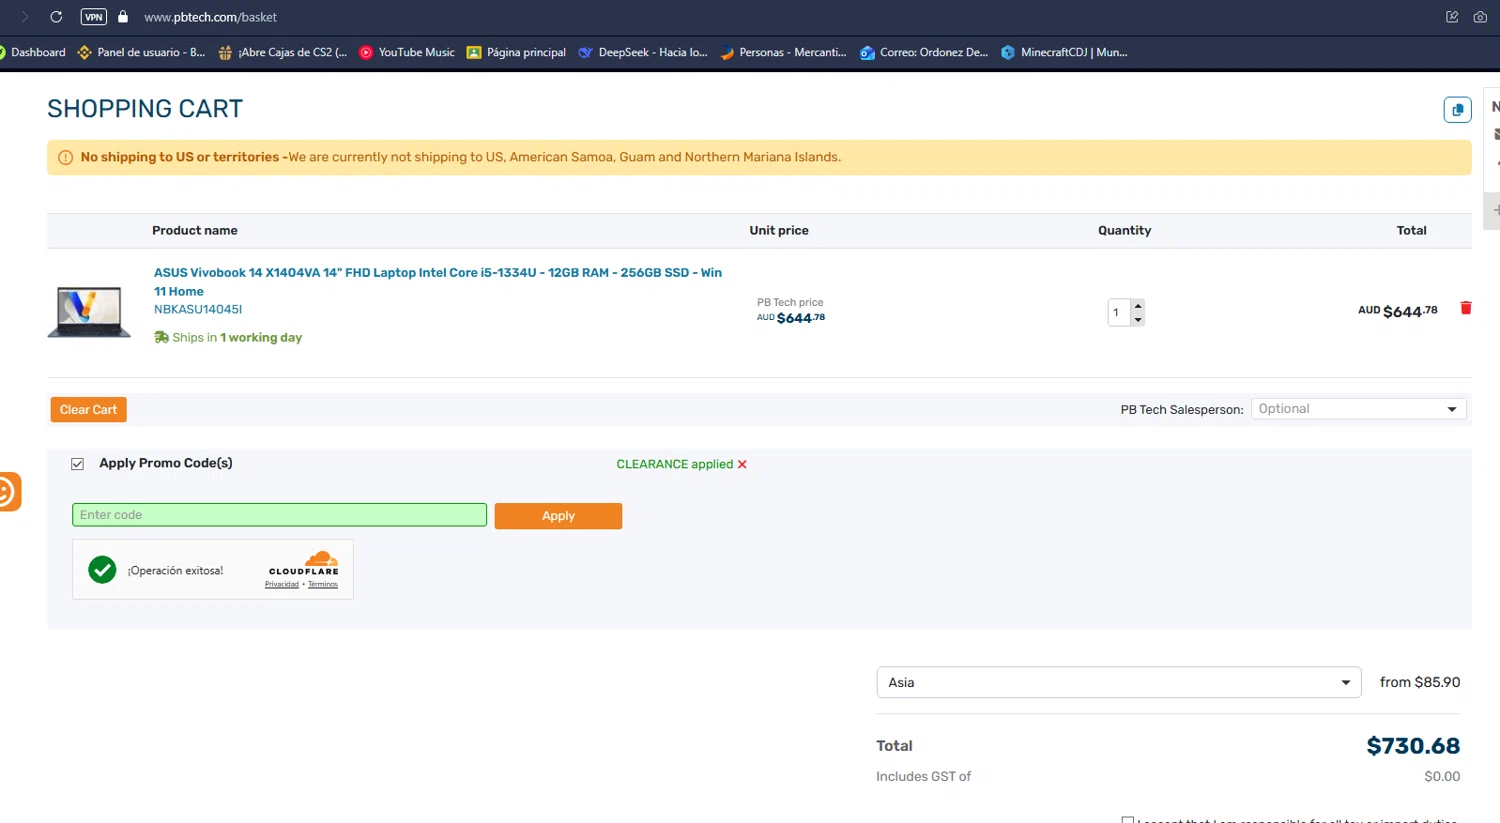Open the DeepSeek bookmark
This screenshot has height=823, width=1500.
point(643,52)
